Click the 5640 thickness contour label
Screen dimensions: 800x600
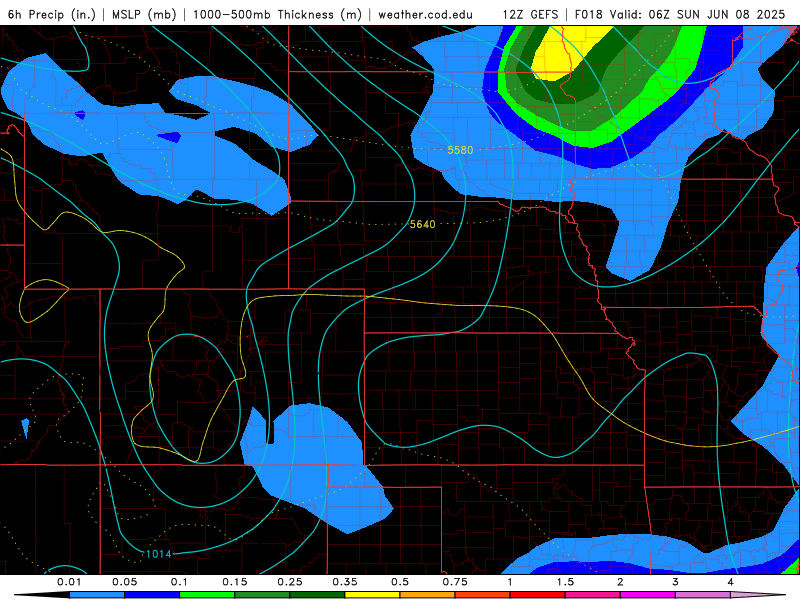(x=422, y=224)
